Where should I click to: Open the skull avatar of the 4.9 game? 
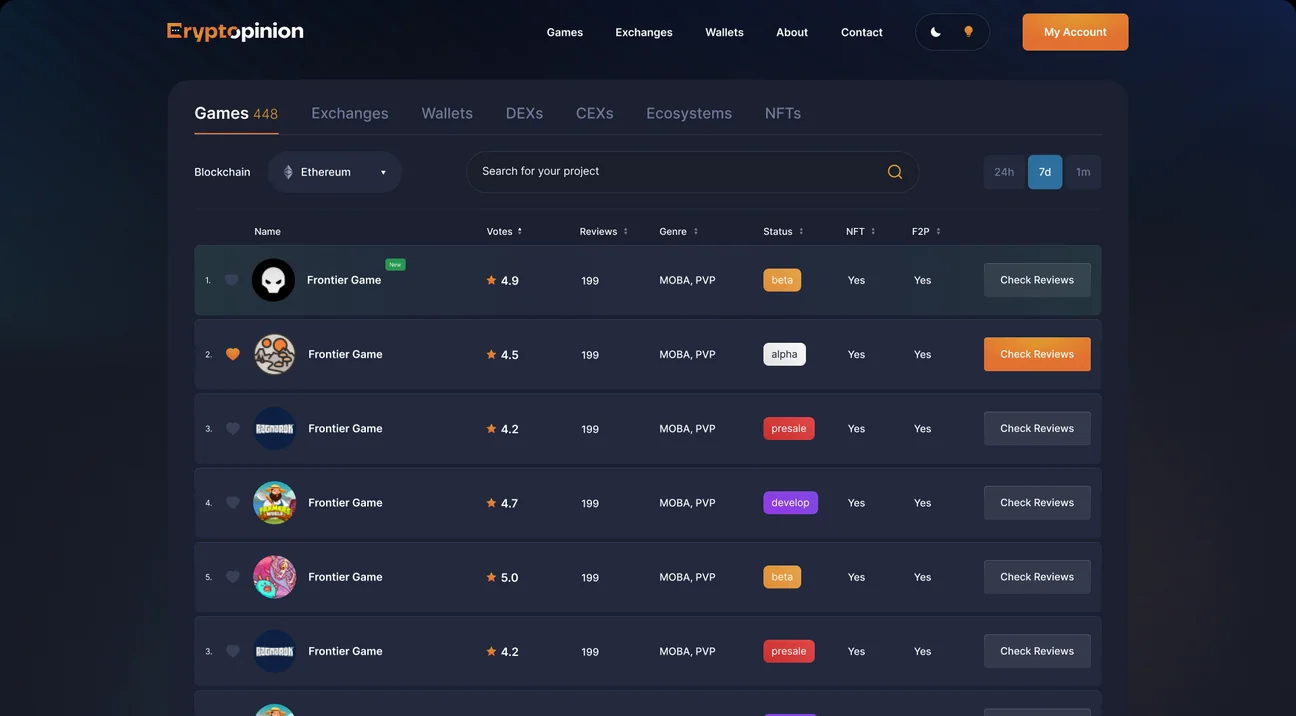tap(273, 280)
